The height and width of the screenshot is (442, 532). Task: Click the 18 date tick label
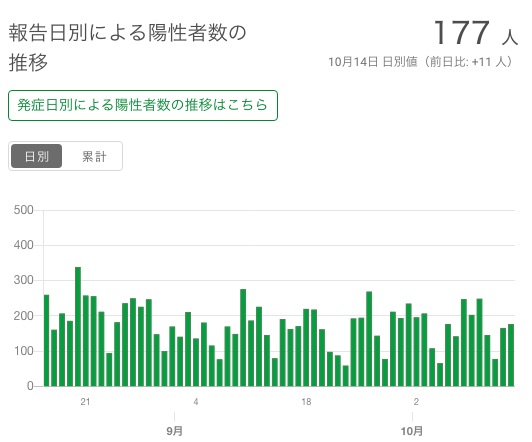click(306, 402)
